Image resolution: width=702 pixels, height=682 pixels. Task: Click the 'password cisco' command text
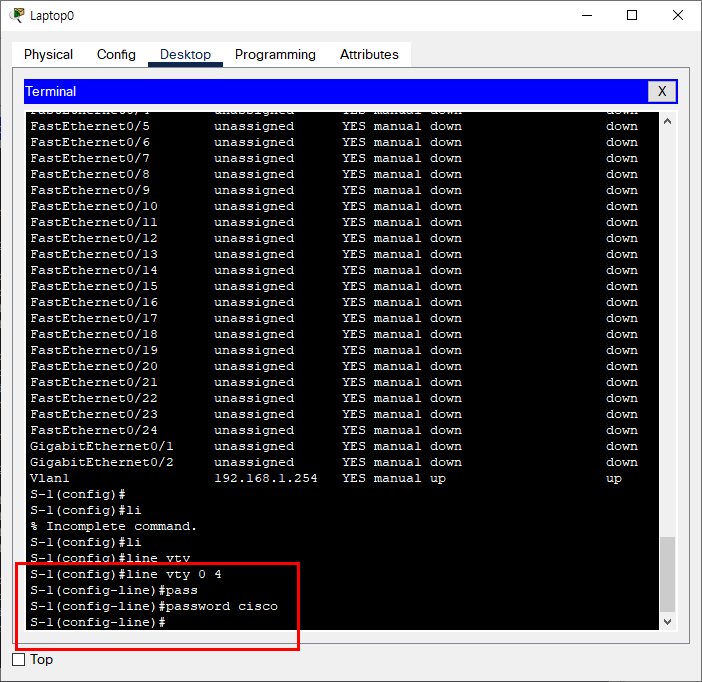pos(222,606)
